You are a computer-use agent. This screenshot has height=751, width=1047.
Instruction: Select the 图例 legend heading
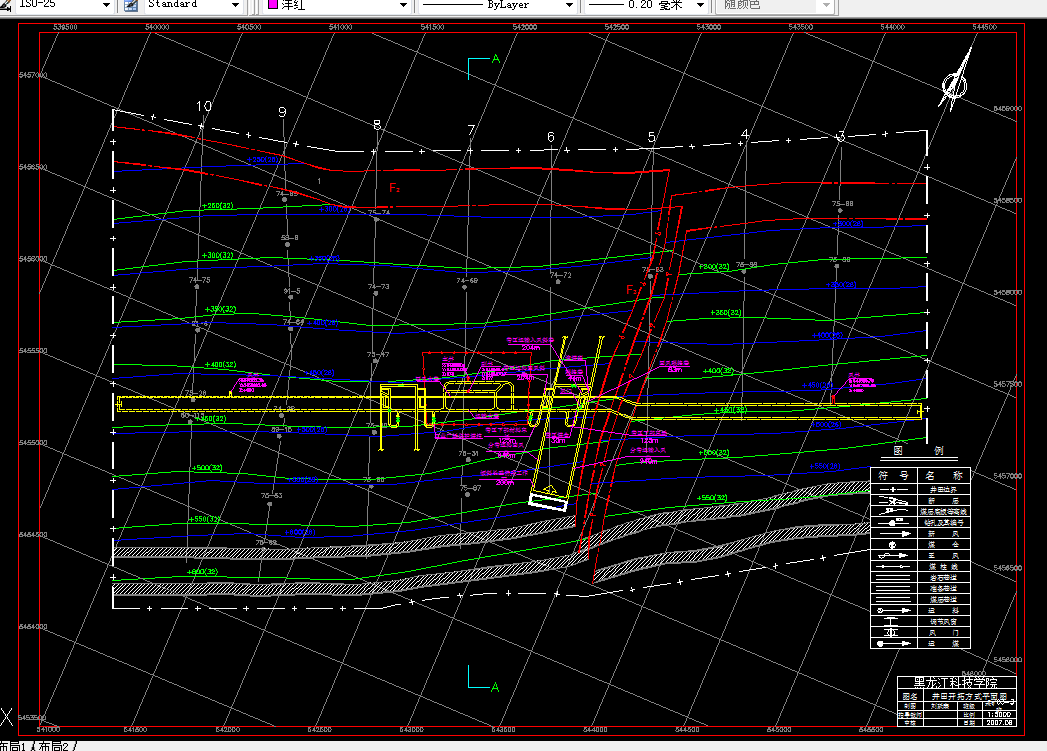click(x=918, y=451)
